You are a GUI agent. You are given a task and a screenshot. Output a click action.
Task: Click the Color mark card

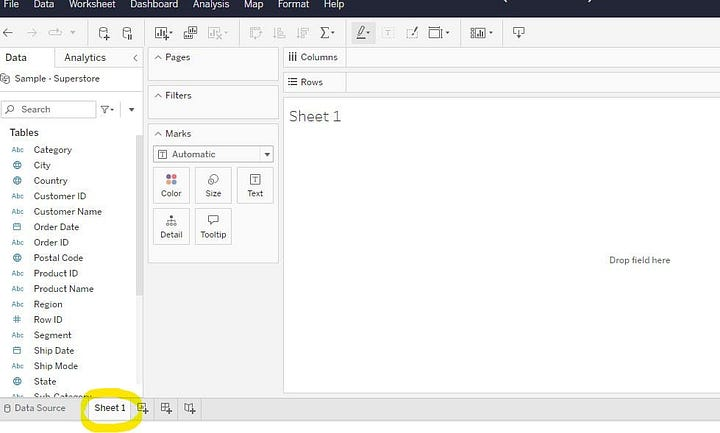171,186
